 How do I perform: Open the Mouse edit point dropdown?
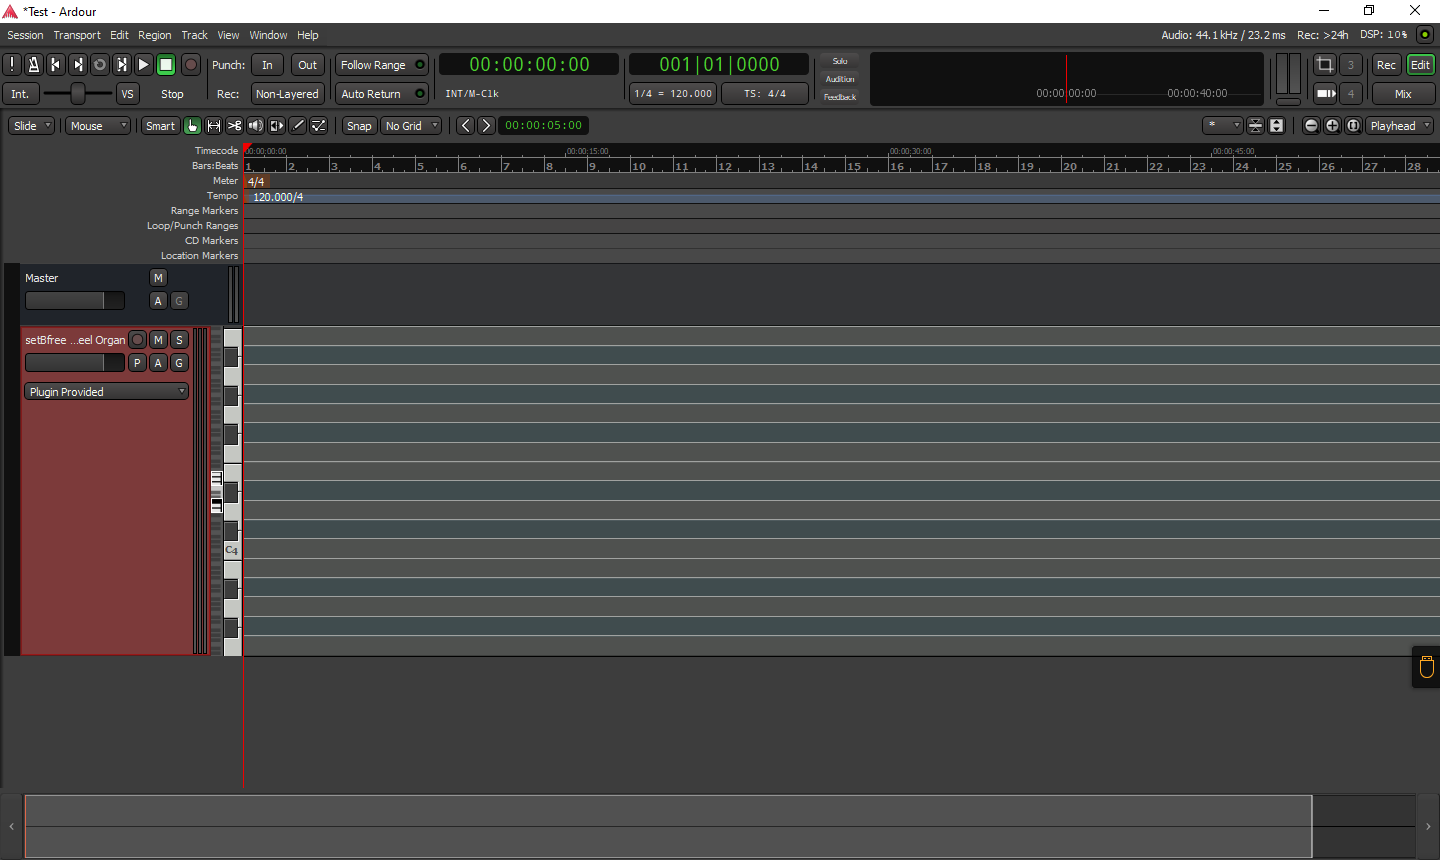click(x=98, y=126)
